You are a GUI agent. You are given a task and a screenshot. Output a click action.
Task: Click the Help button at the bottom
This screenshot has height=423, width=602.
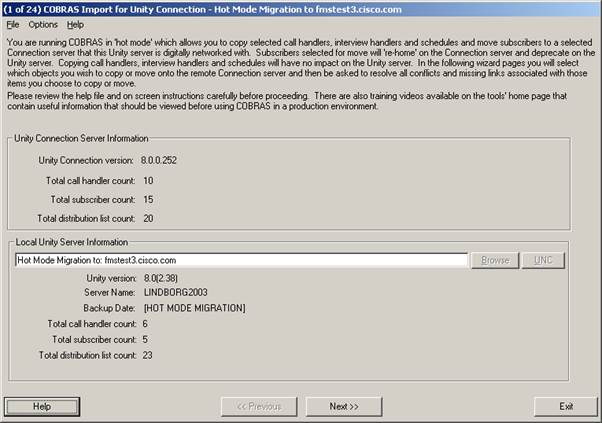42,406
